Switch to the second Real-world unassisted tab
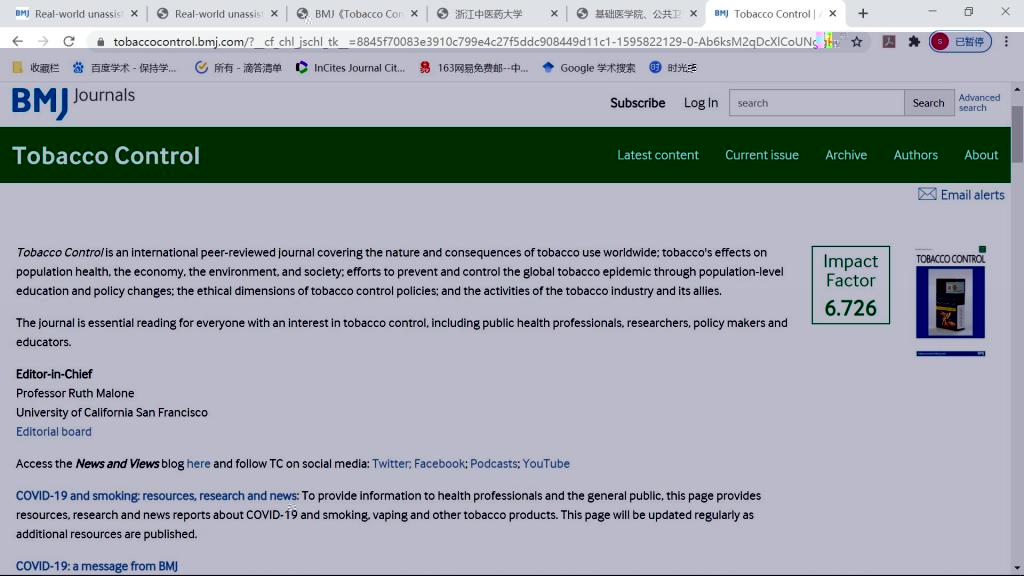The height and width of the screenshot is (576, 1024). (x=218, y=14)
